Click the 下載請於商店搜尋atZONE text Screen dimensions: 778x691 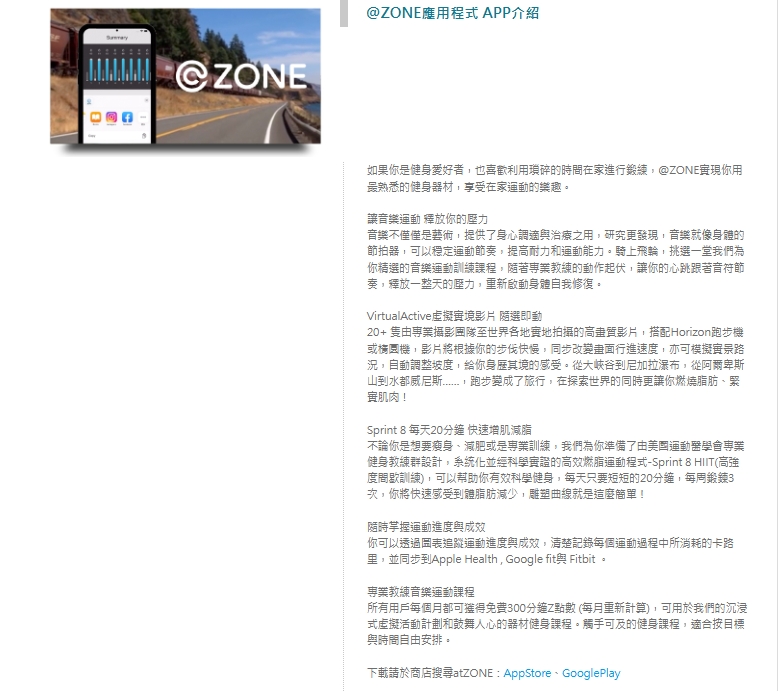click(x=434, y=673)
